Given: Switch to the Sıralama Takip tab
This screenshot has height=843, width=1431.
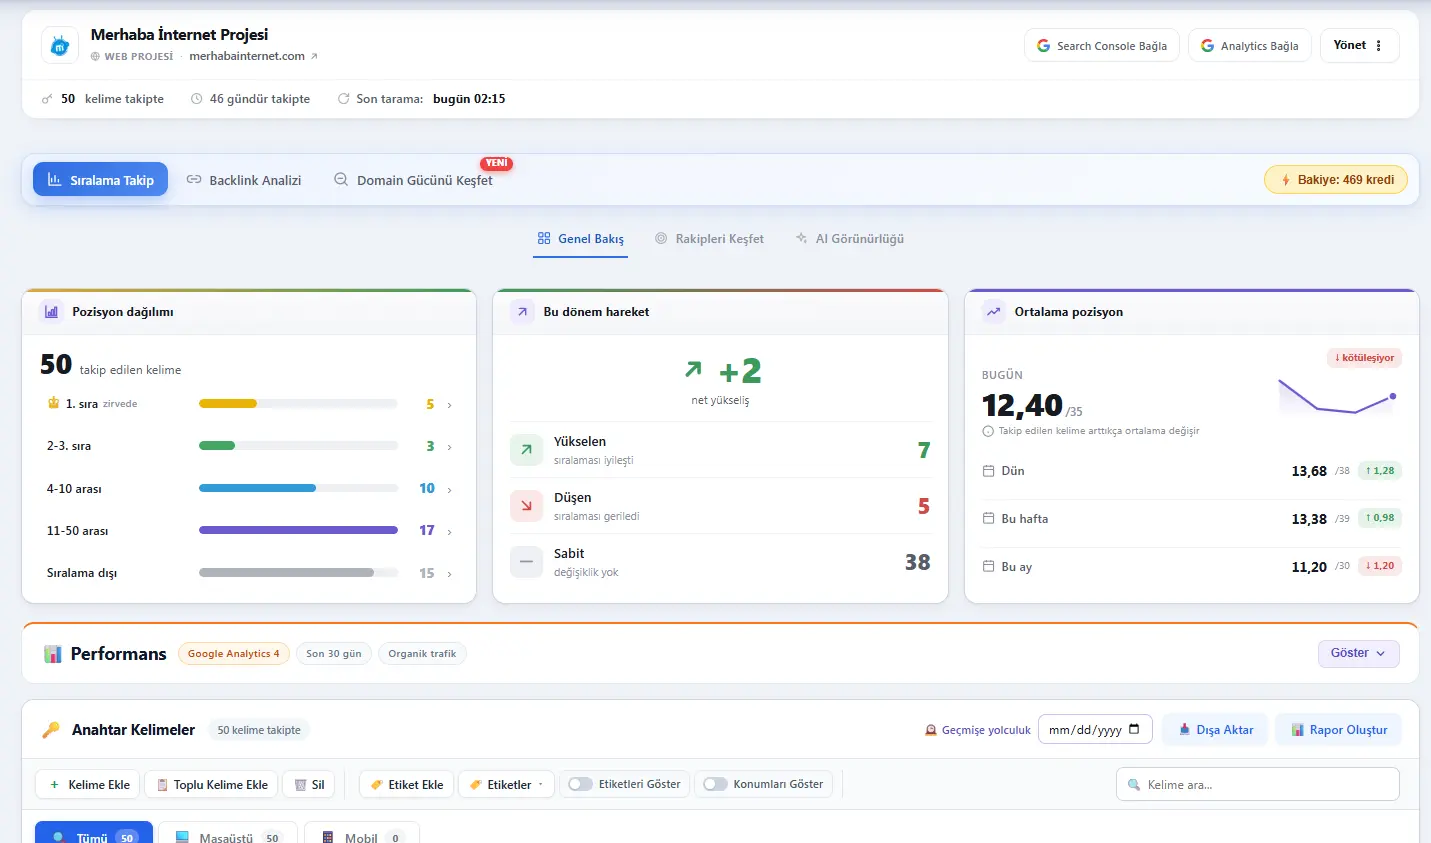Looking at the screenshot, I should (100, 180).
